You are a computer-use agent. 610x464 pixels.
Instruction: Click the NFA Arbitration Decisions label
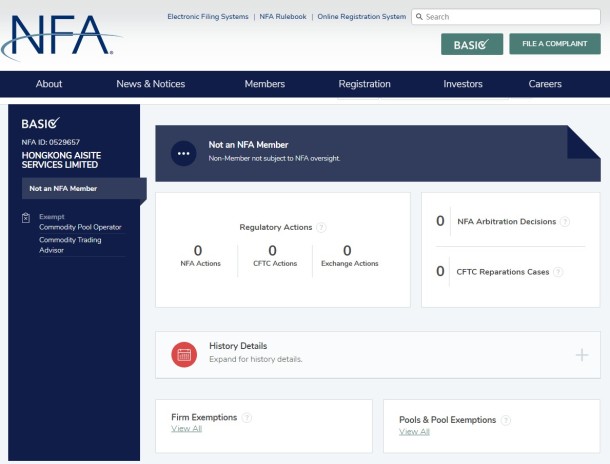(507, 222)
